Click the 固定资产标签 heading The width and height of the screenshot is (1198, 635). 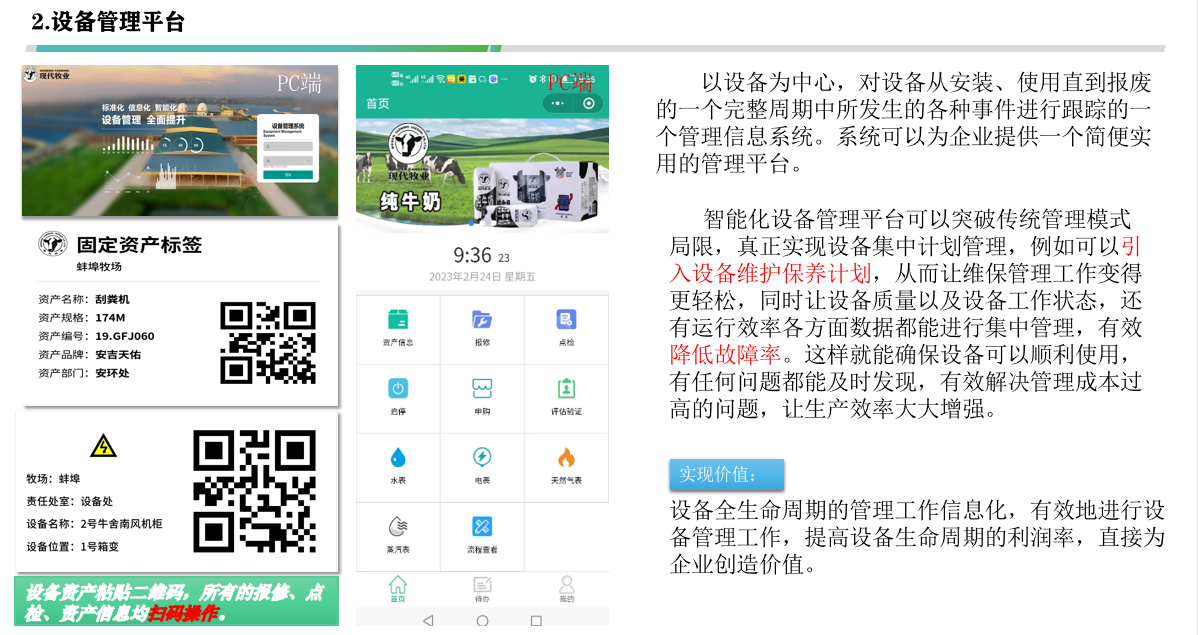pyautogui.click(x=139, y=245)
